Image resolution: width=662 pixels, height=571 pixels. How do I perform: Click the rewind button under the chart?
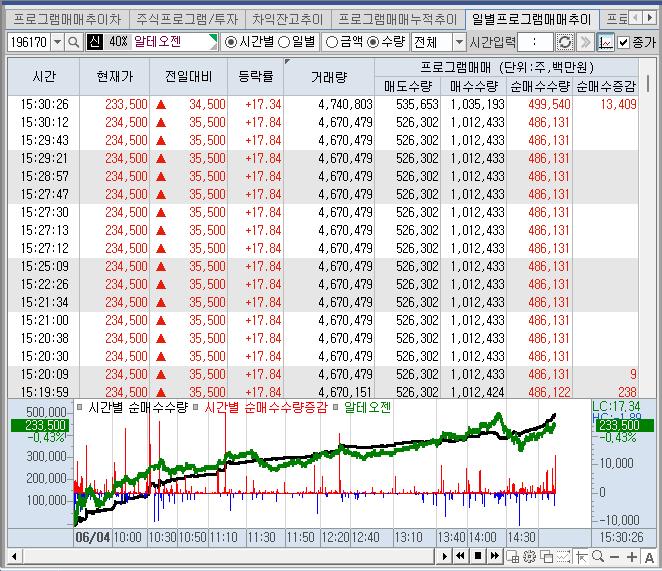coord(460,556)
